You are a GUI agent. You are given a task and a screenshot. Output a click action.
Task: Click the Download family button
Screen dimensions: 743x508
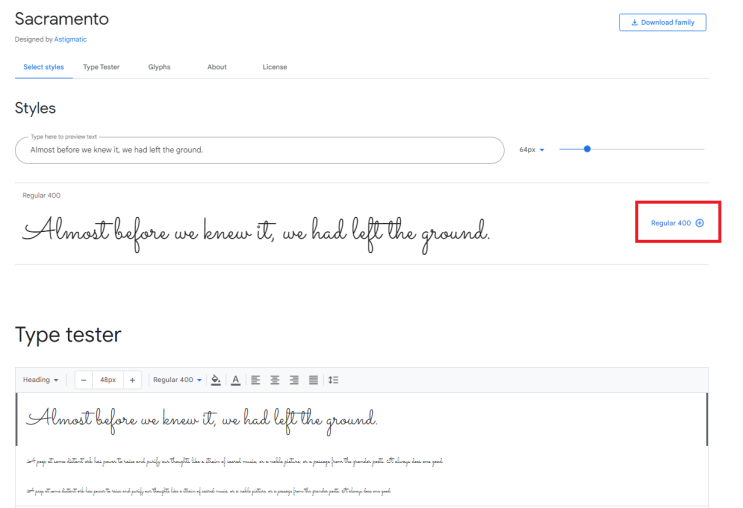click(662, 22)
